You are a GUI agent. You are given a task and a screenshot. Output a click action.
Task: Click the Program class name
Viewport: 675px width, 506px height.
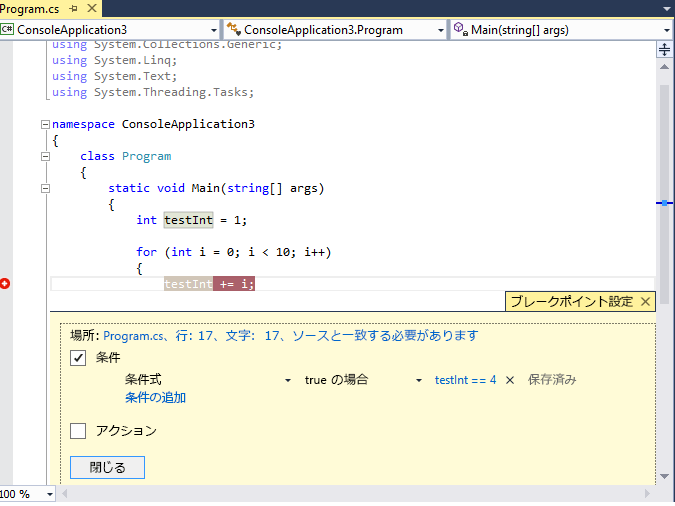[146, 156]
